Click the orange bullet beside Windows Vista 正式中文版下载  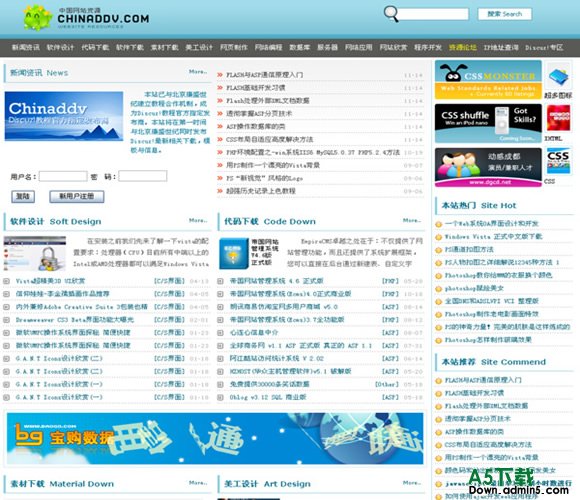(438, 237)
